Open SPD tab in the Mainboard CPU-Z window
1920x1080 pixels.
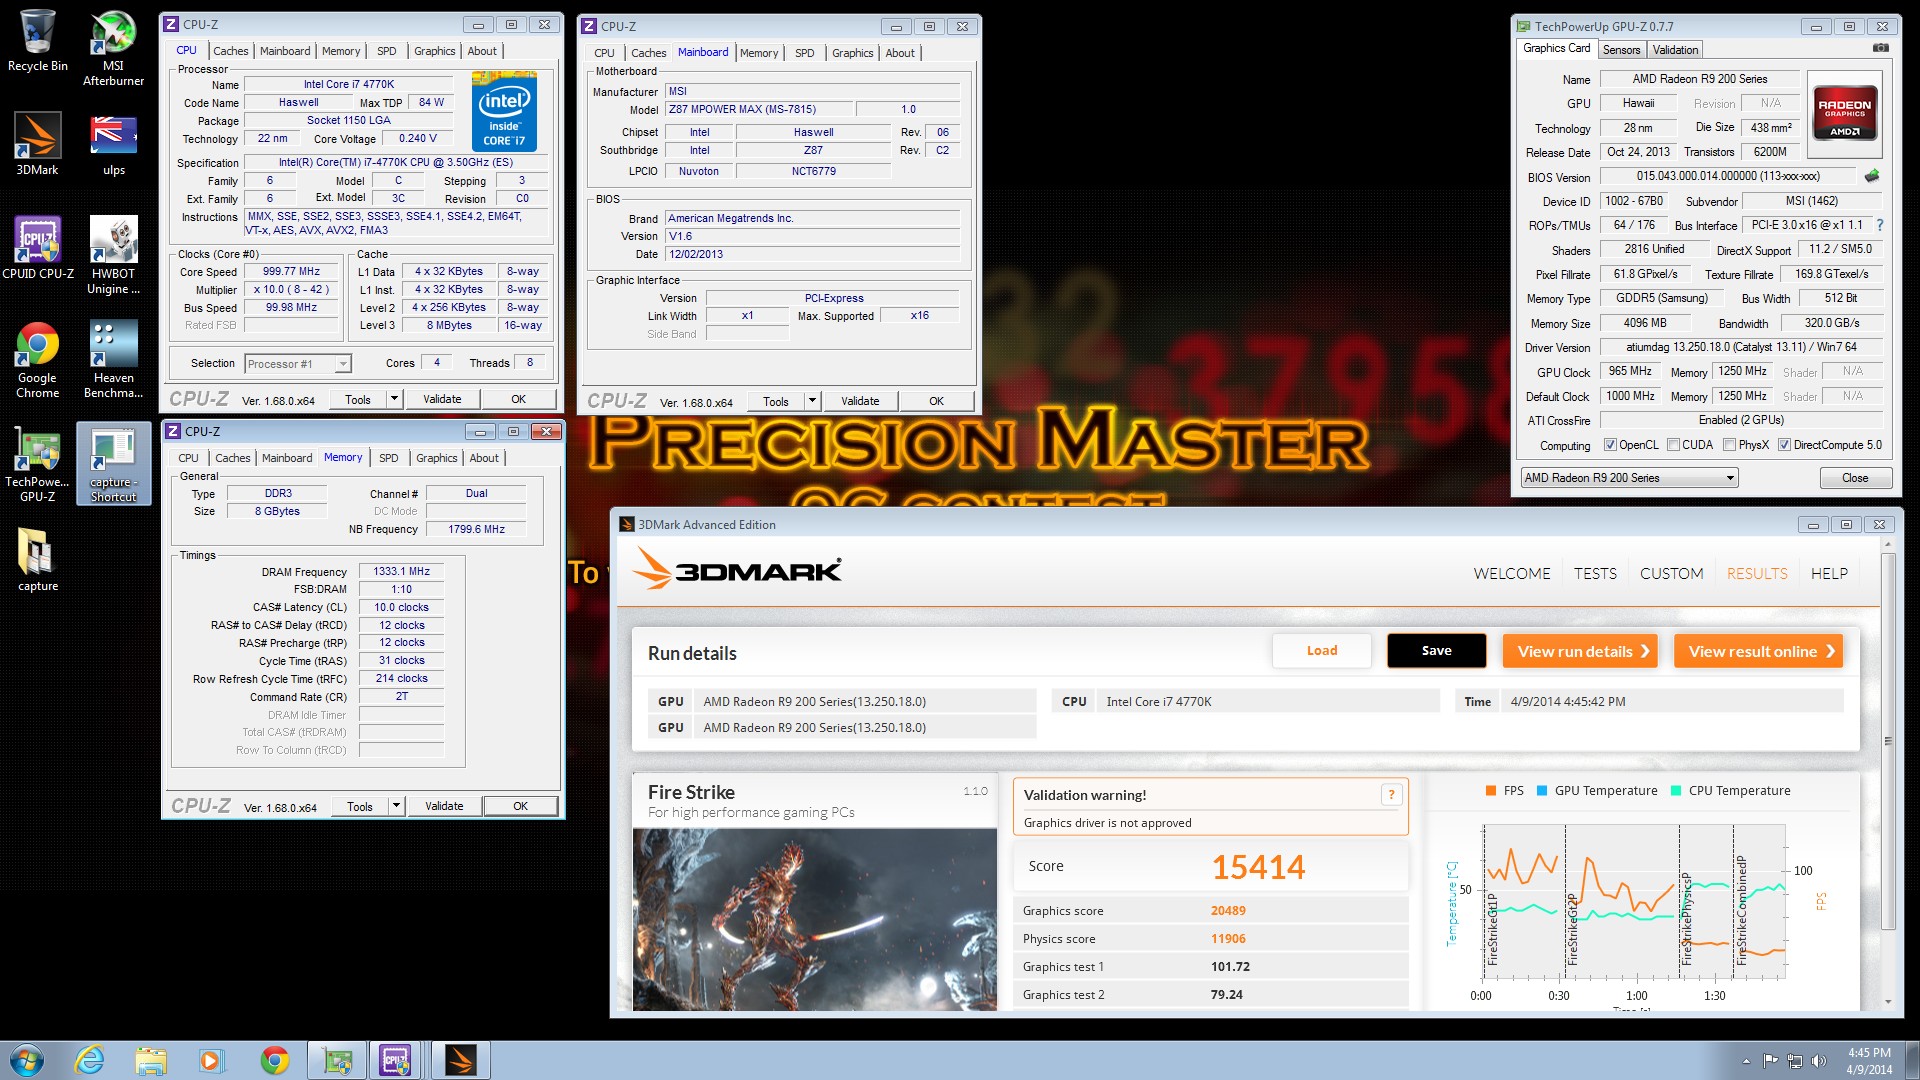coord(804,53)
